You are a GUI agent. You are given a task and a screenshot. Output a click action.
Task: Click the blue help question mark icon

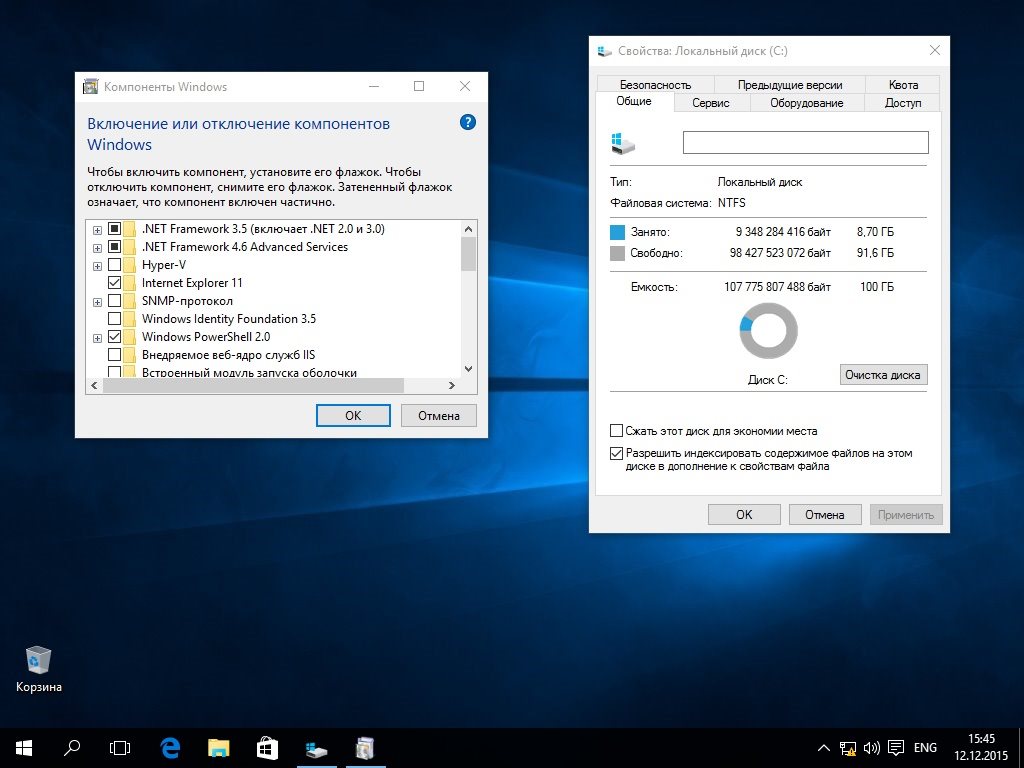[468, 122]
